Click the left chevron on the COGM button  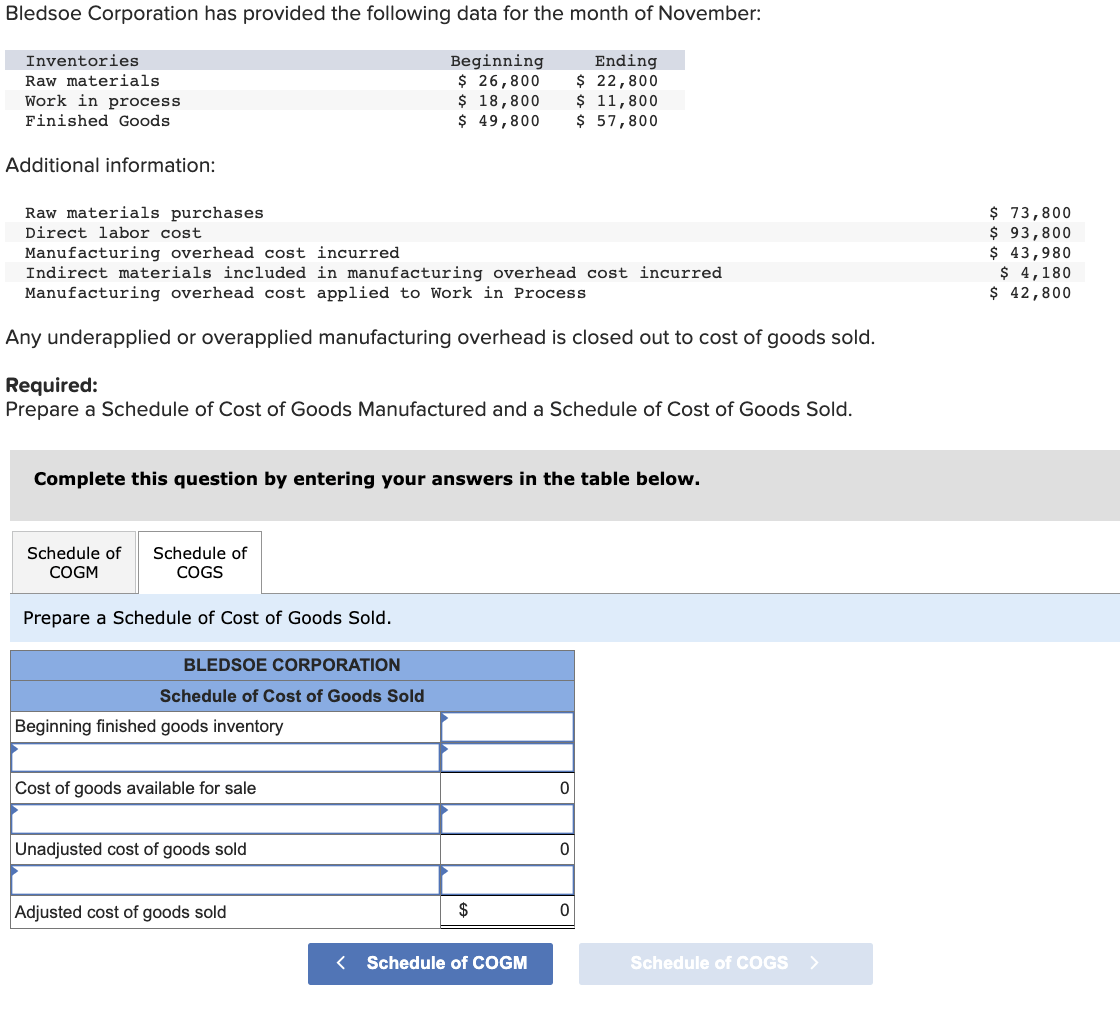click(x=340, y=963)
